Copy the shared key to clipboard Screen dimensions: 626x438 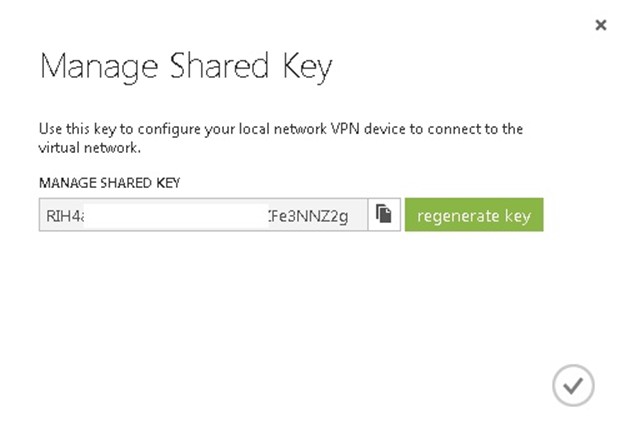384,214
